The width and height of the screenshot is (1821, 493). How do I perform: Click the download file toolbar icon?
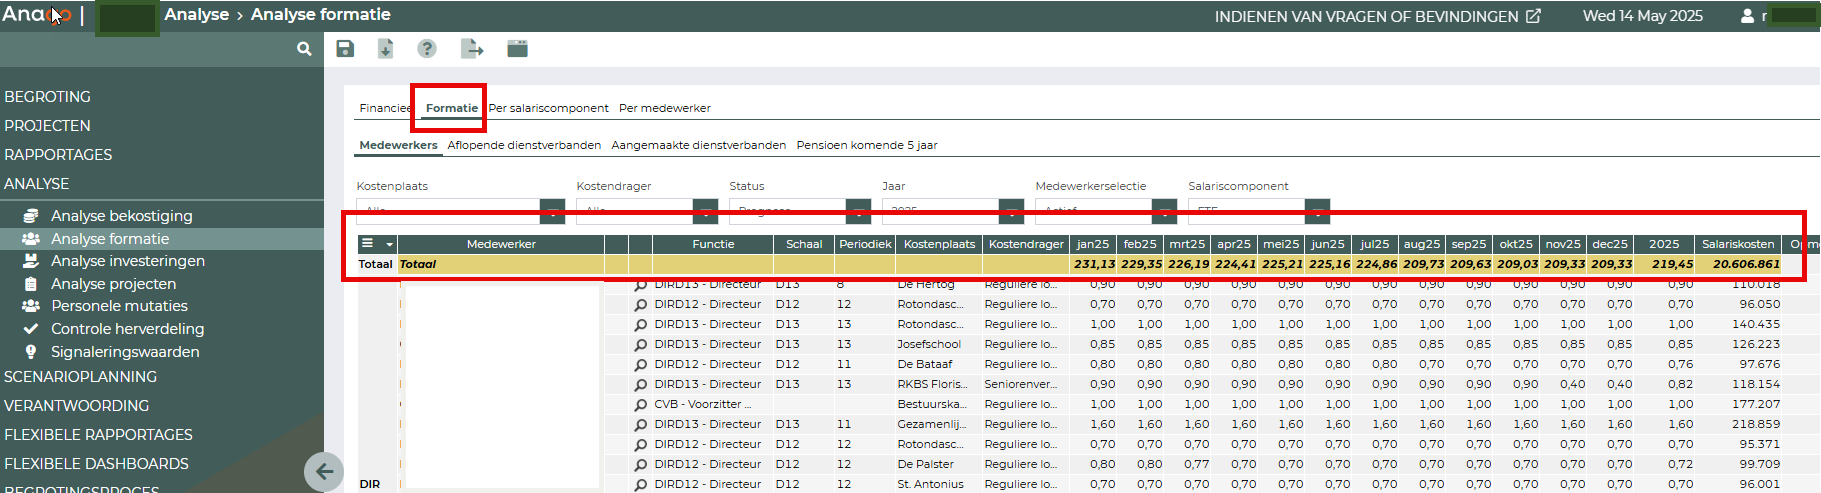point(385,49)
